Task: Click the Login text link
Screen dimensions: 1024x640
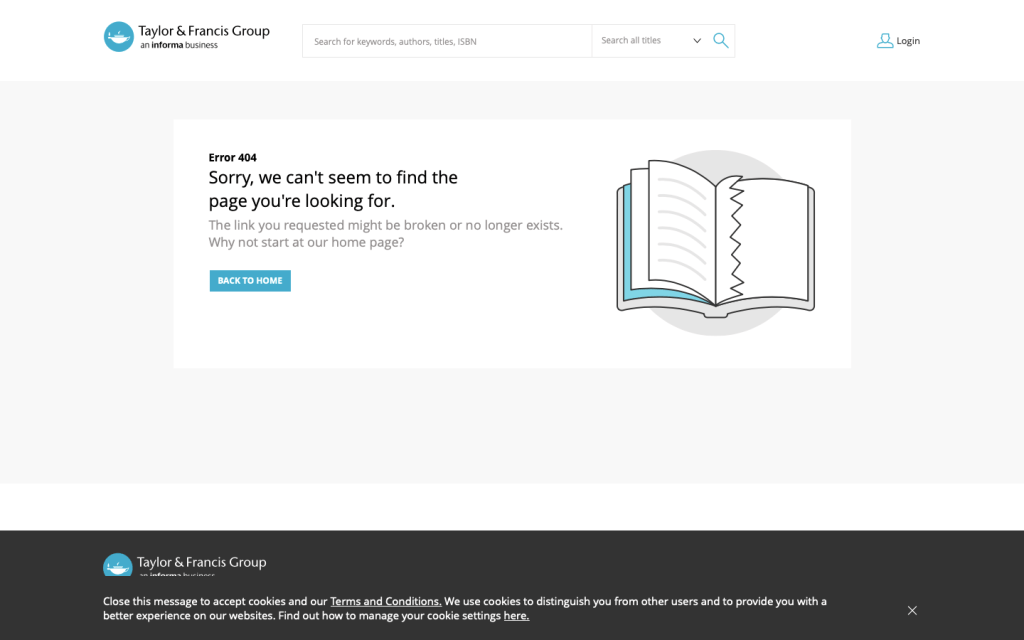Action: (x=908, y=41)
